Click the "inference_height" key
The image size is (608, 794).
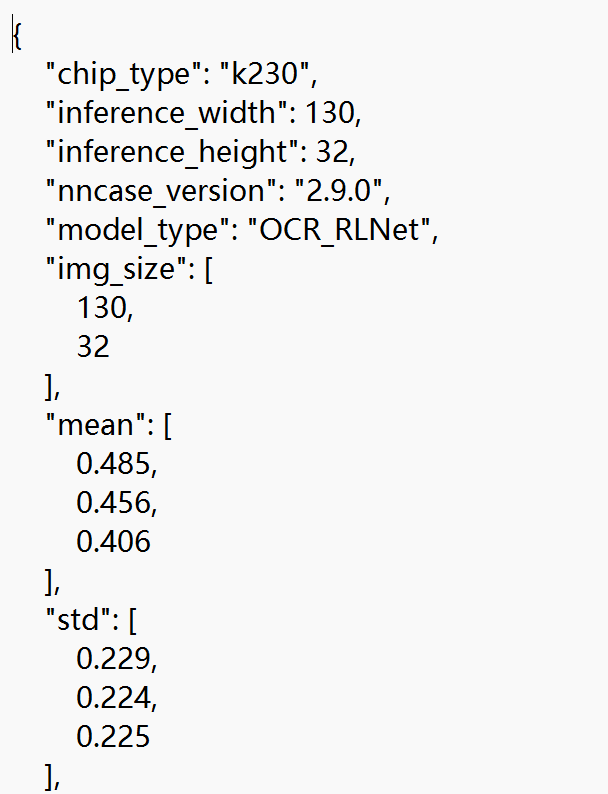click(x=172, y=153)
